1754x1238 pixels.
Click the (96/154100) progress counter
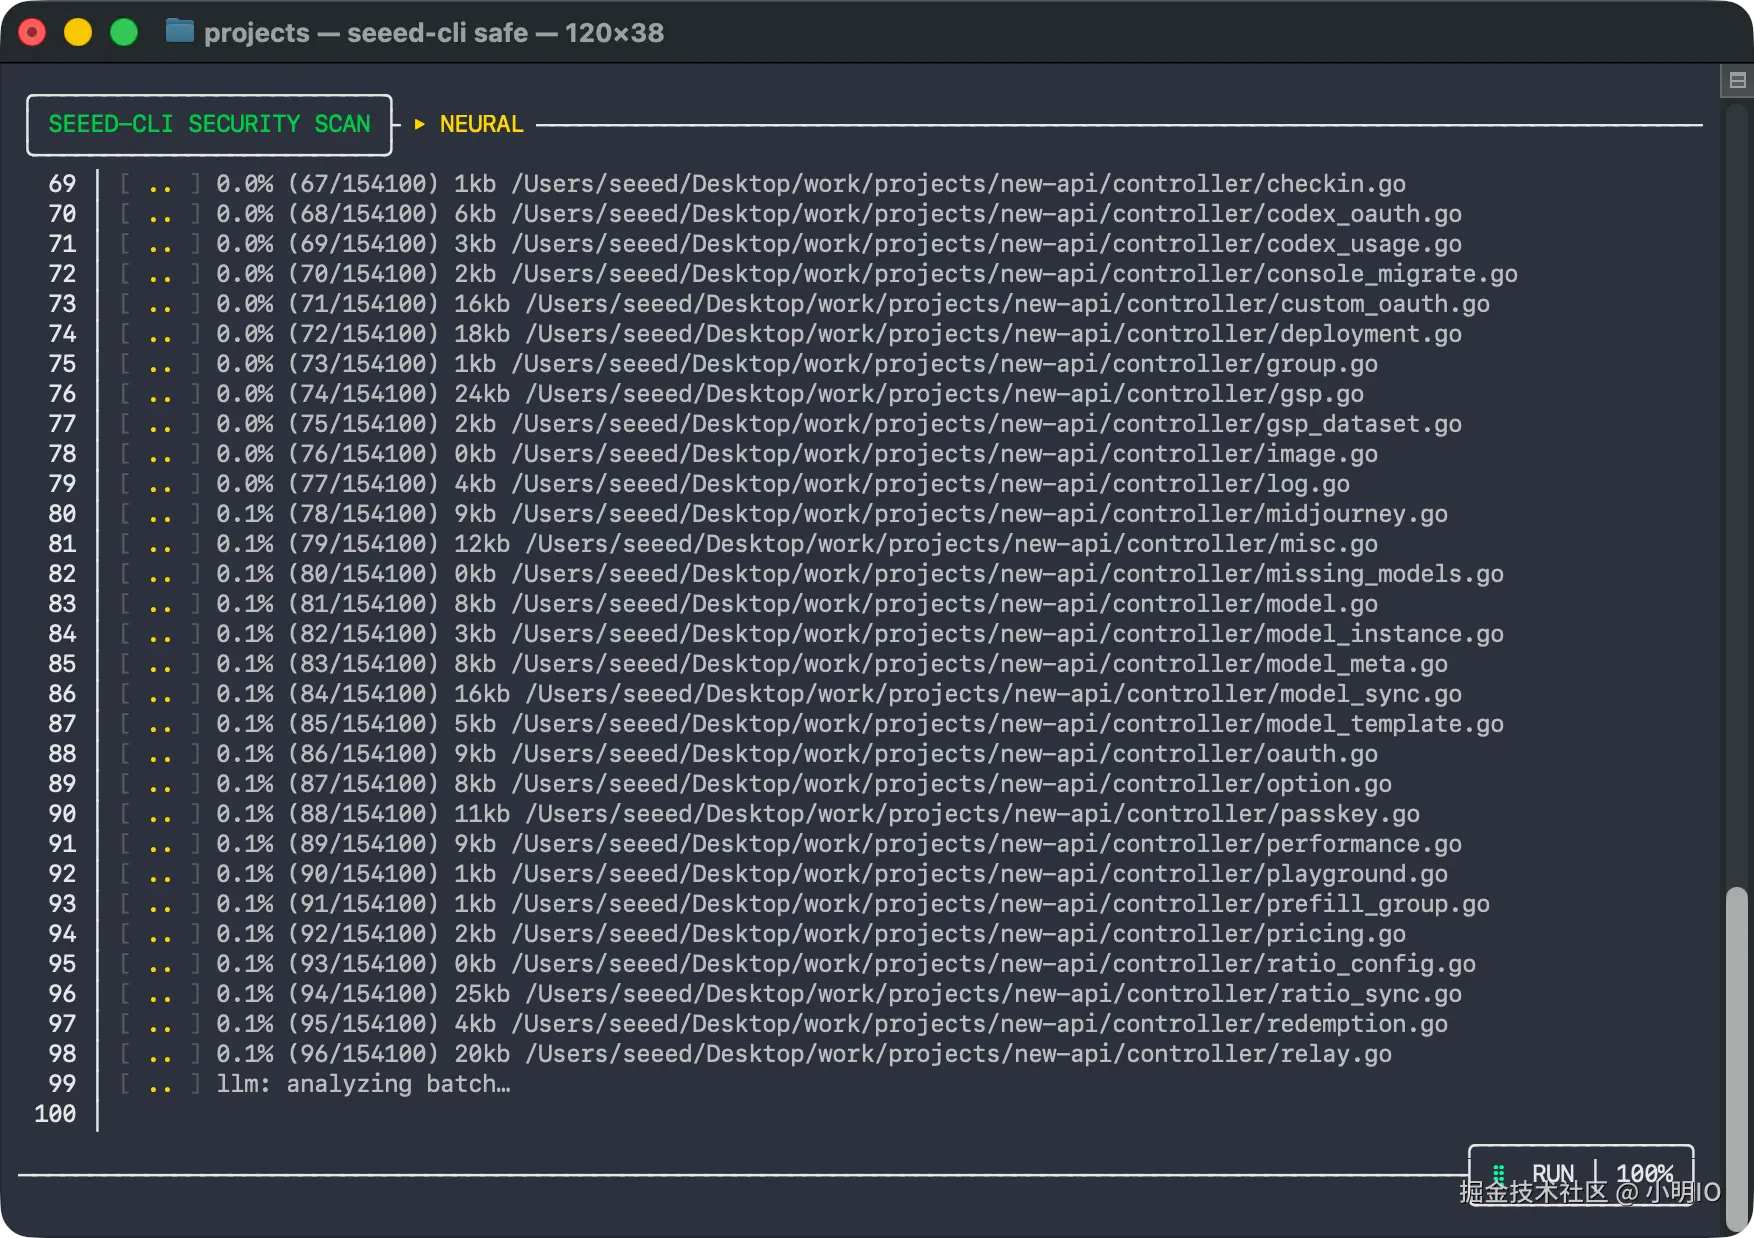click(364, 1054)
